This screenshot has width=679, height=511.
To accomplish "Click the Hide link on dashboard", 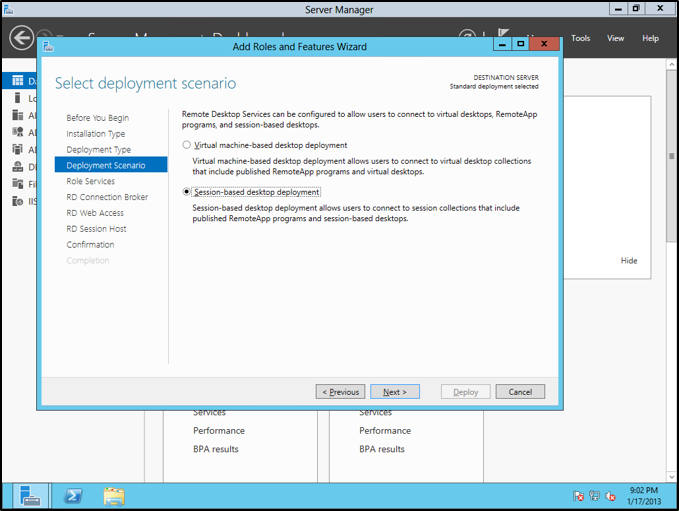I will click(629, 261).
